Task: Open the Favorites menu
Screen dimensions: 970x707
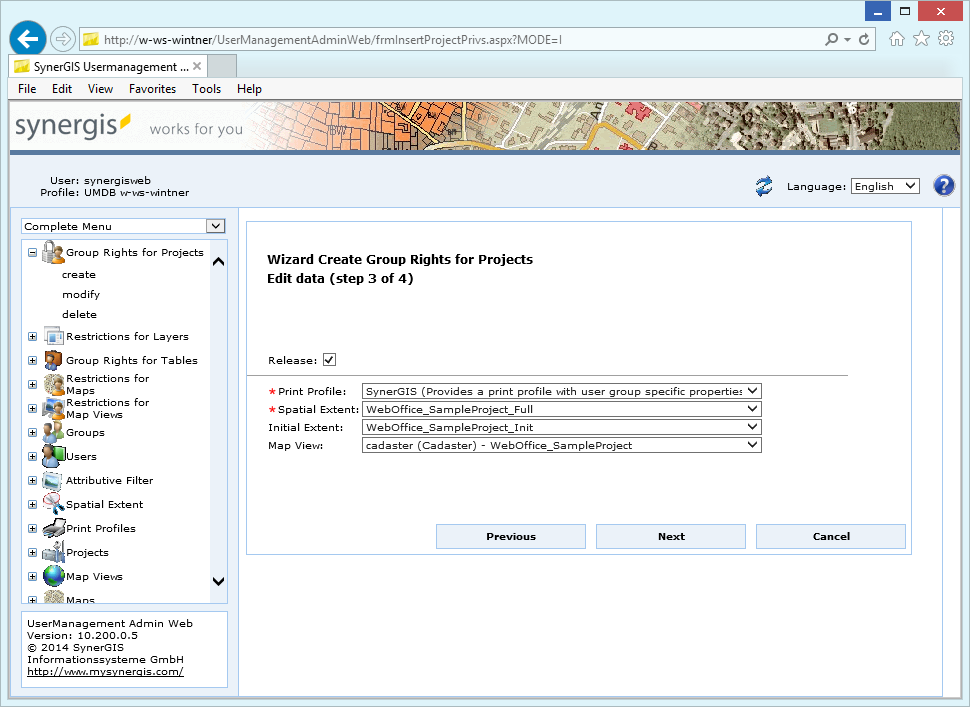Action: tap(152, 88)
